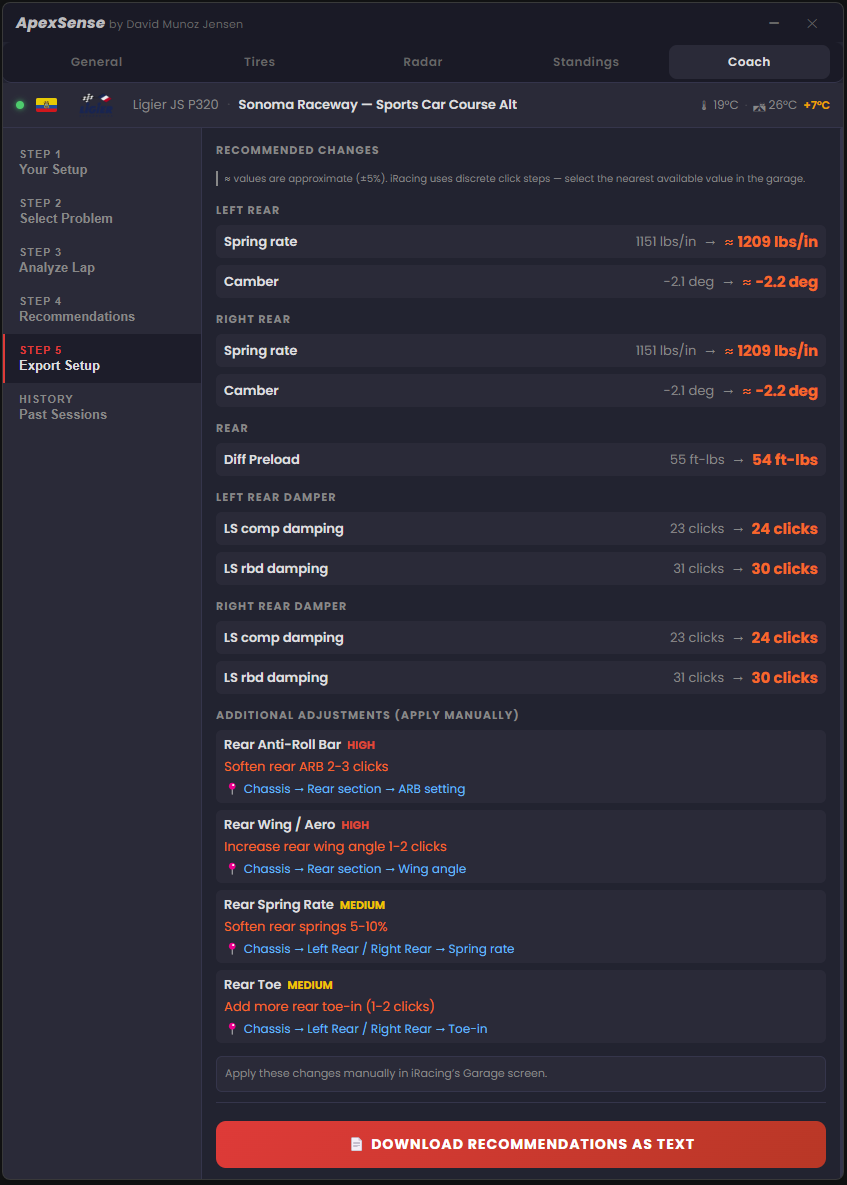Viewport: 847px width, 1185px height.
Task: Select the General tab
Action: [x=96, y=61]
